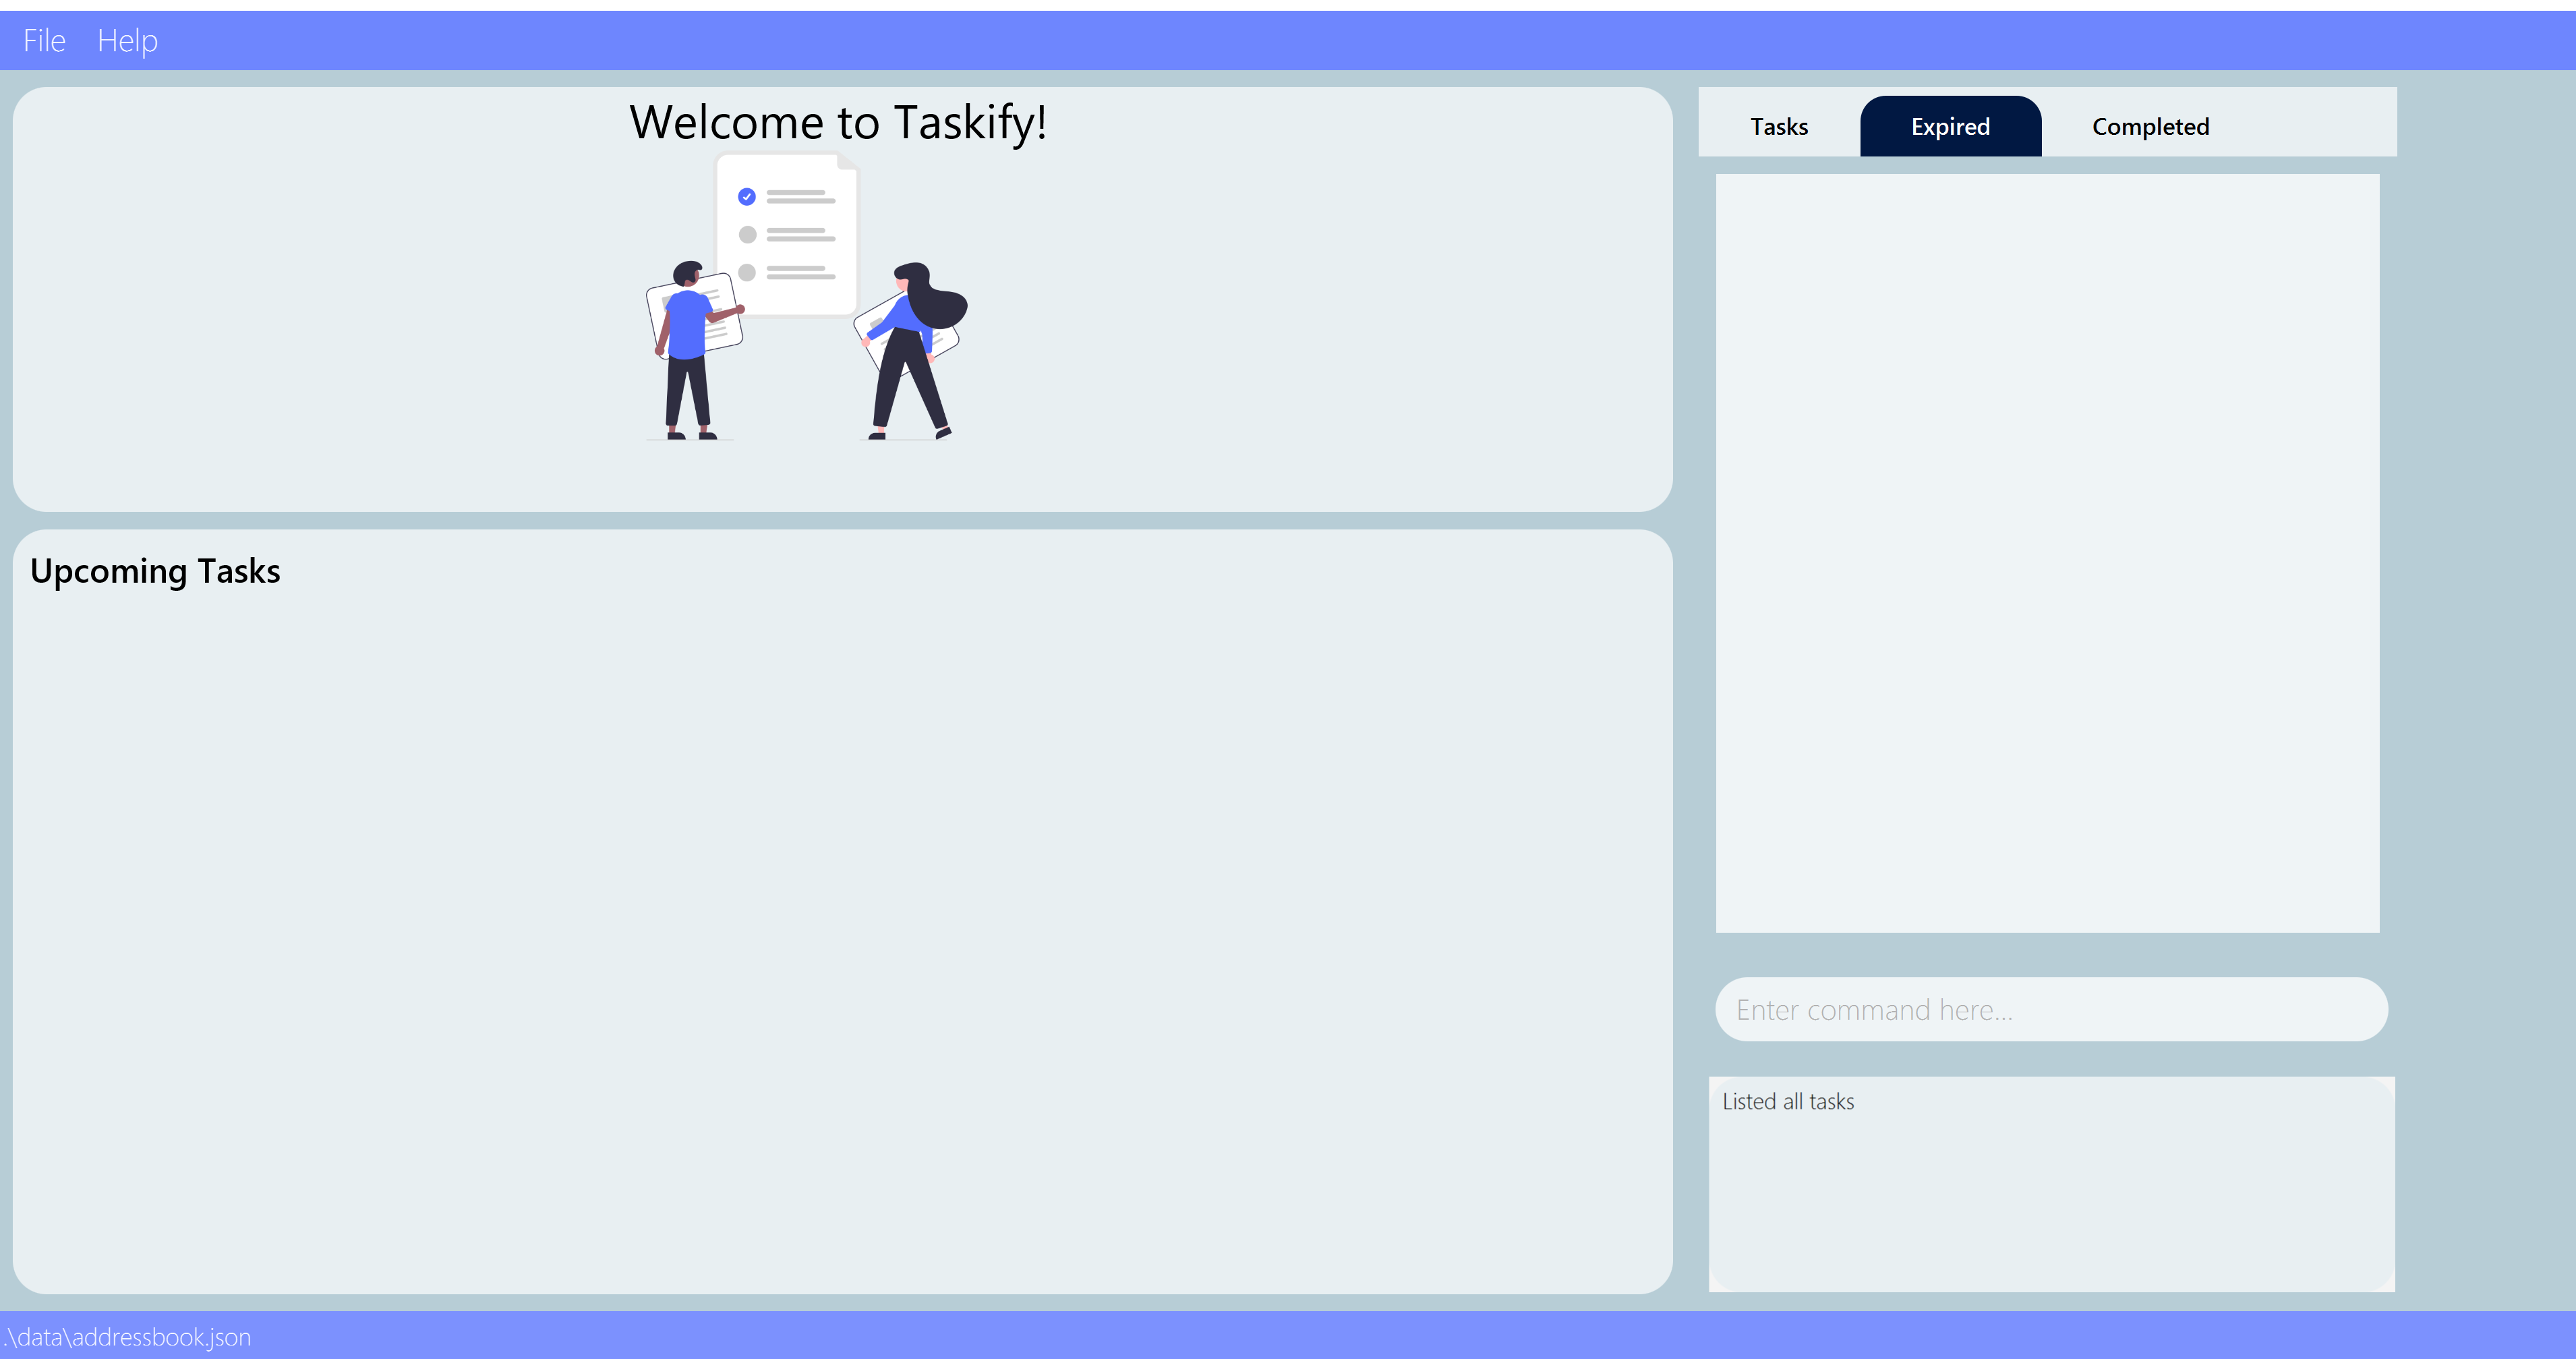The image size is (2576, 1359).
Task: Click the 'Listed all tasks' result message
Action: pos(1787,1101)
